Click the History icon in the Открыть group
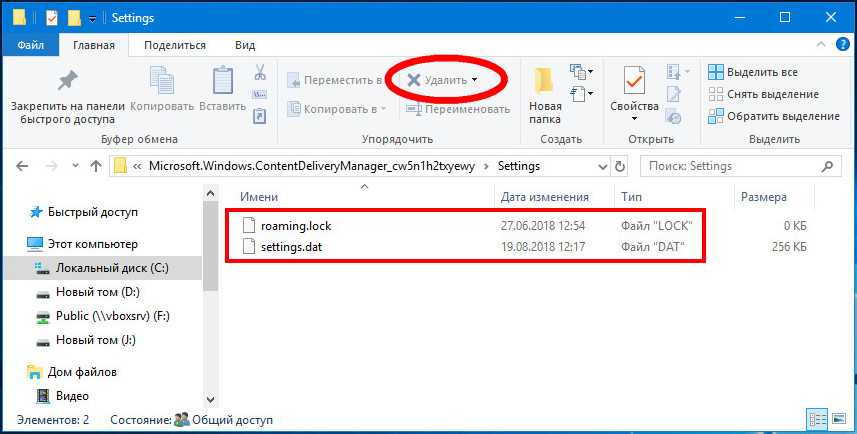 coord(674,116)
